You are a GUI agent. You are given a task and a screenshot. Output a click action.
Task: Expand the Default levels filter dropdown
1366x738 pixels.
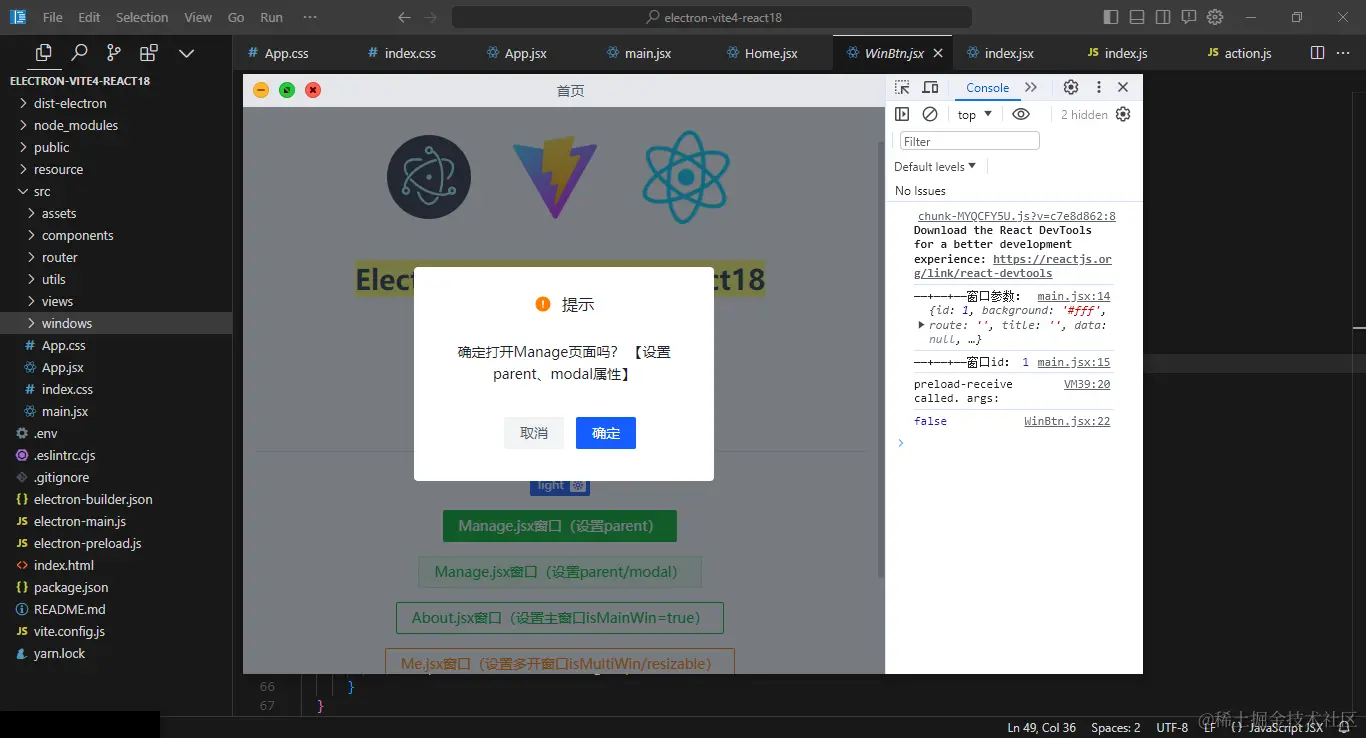pyautogui.click(x=934, y=166)
